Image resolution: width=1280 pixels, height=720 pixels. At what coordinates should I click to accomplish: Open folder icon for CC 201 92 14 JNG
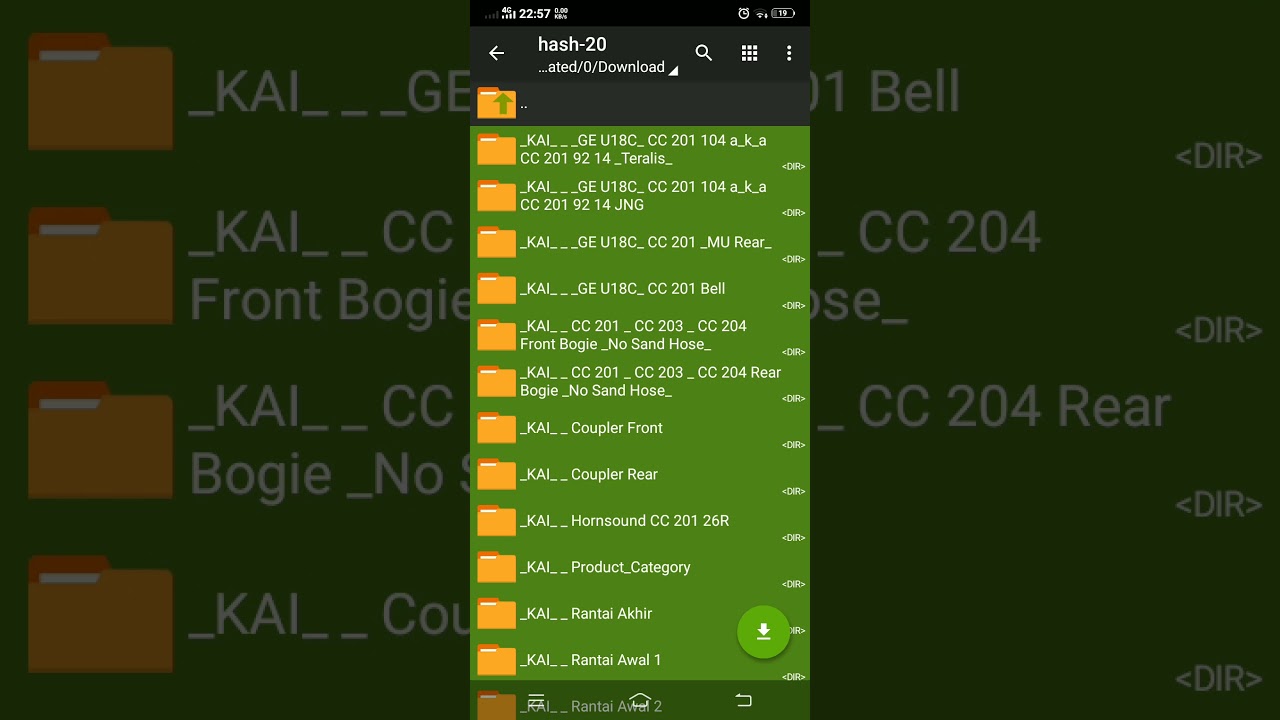(x=496, y=195)
